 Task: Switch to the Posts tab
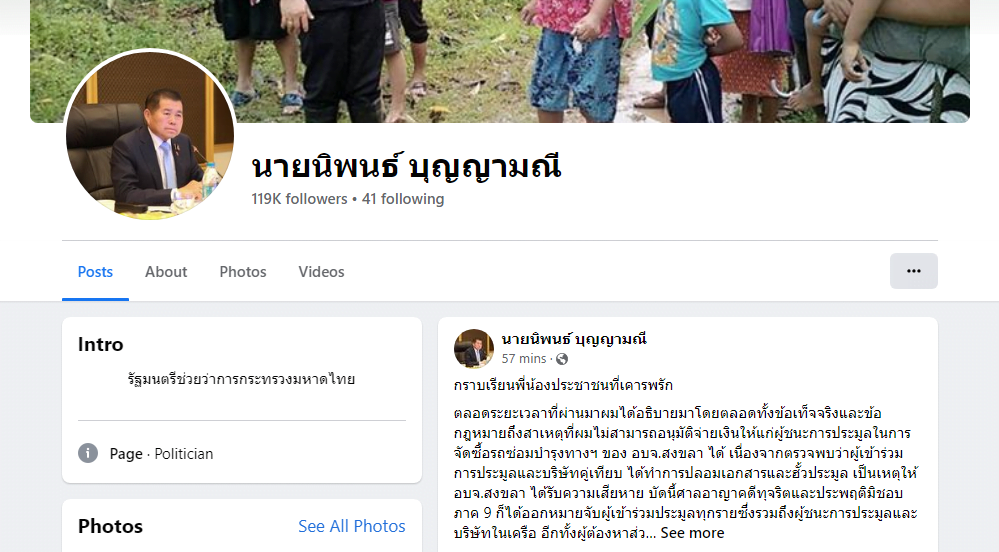pos(95,272)
